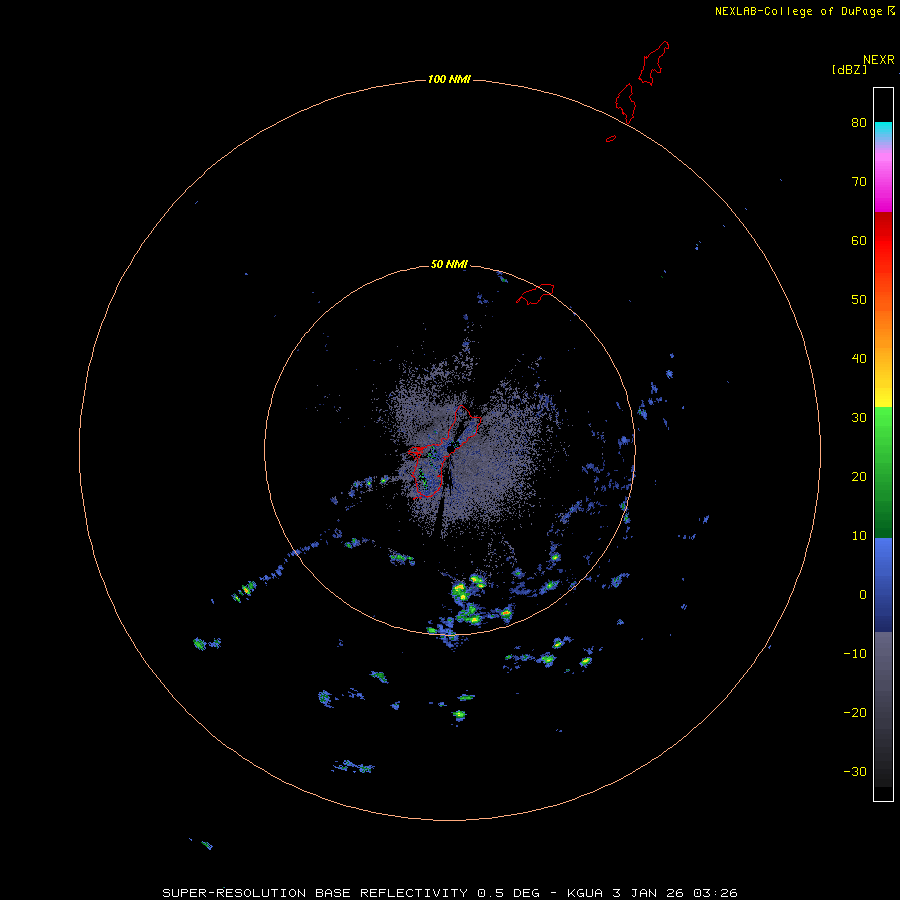
Task: Click the blue segment of the color bar
Action: click(x=883, y=585)
